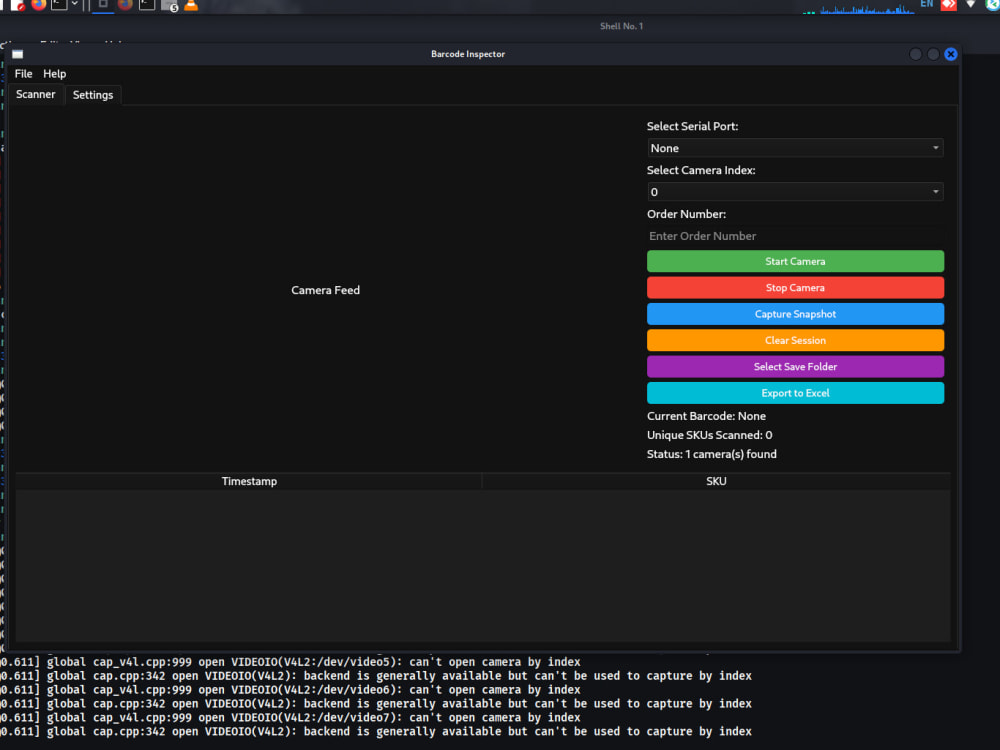This screenshot has width=1000, height=750.
Task: Switch to the Scanner tab
Action: tap(36, 94)
